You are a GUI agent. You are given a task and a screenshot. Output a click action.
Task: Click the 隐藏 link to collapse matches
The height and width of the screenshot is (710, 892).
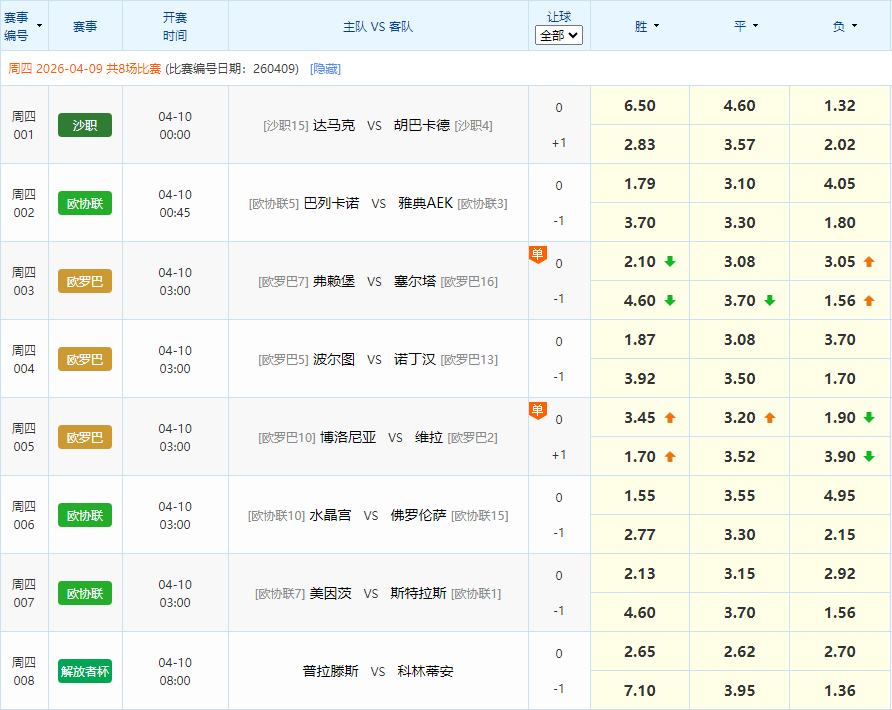pos(325,69)
